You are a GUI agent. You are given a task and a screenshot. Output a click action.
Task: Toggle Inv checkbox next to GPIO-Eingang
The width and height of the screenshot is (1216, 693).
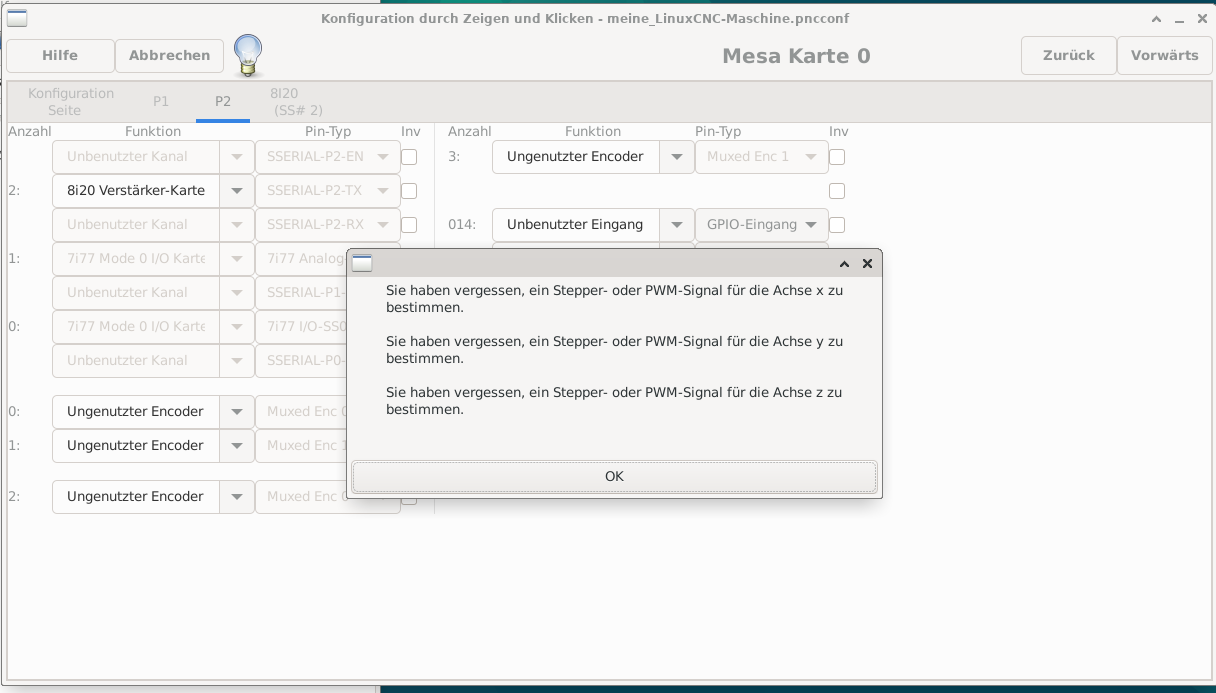(837, 225)
